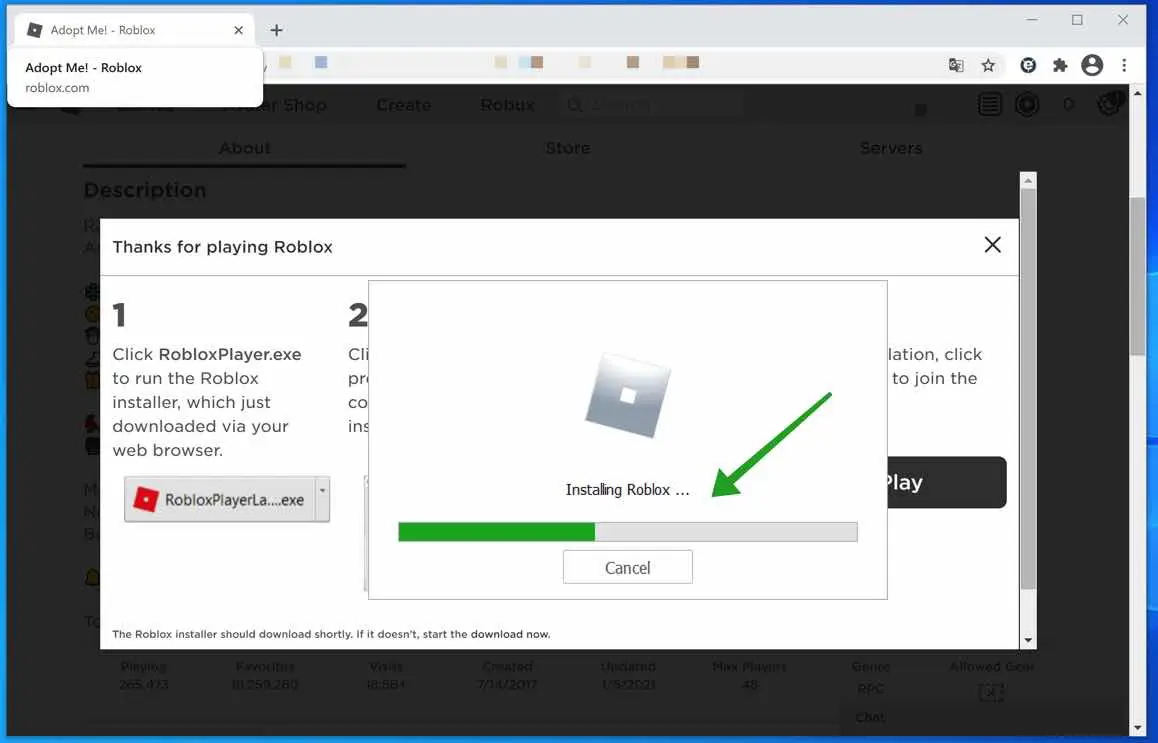The height and width of the screenshot is (743, 1158).
Task: Open the Chrome profile avatar
Action: [1092, 66]
